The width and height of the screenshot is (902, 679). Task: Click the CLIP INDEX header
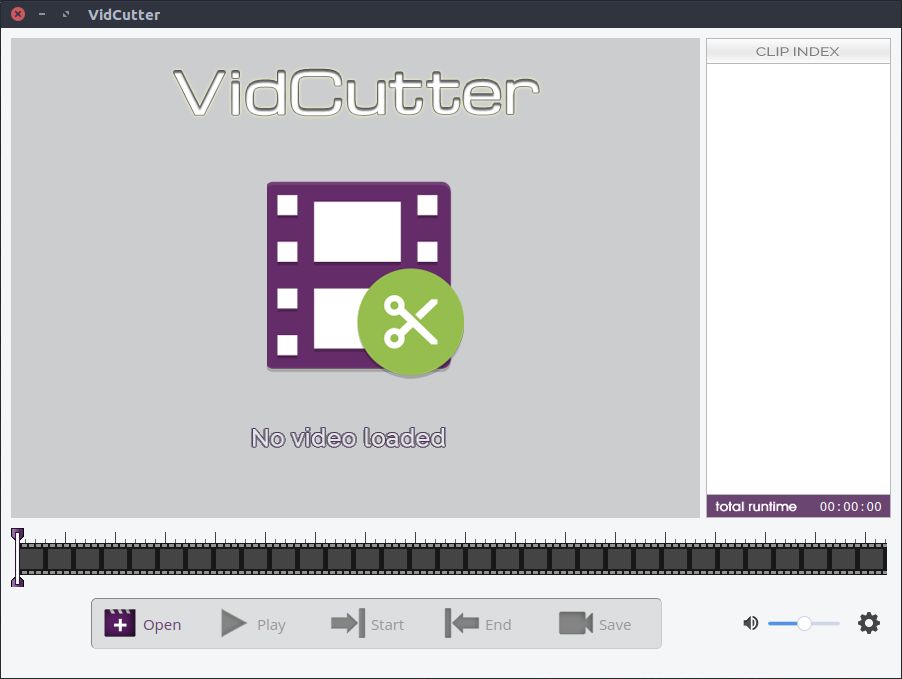[x=798, y=51]
